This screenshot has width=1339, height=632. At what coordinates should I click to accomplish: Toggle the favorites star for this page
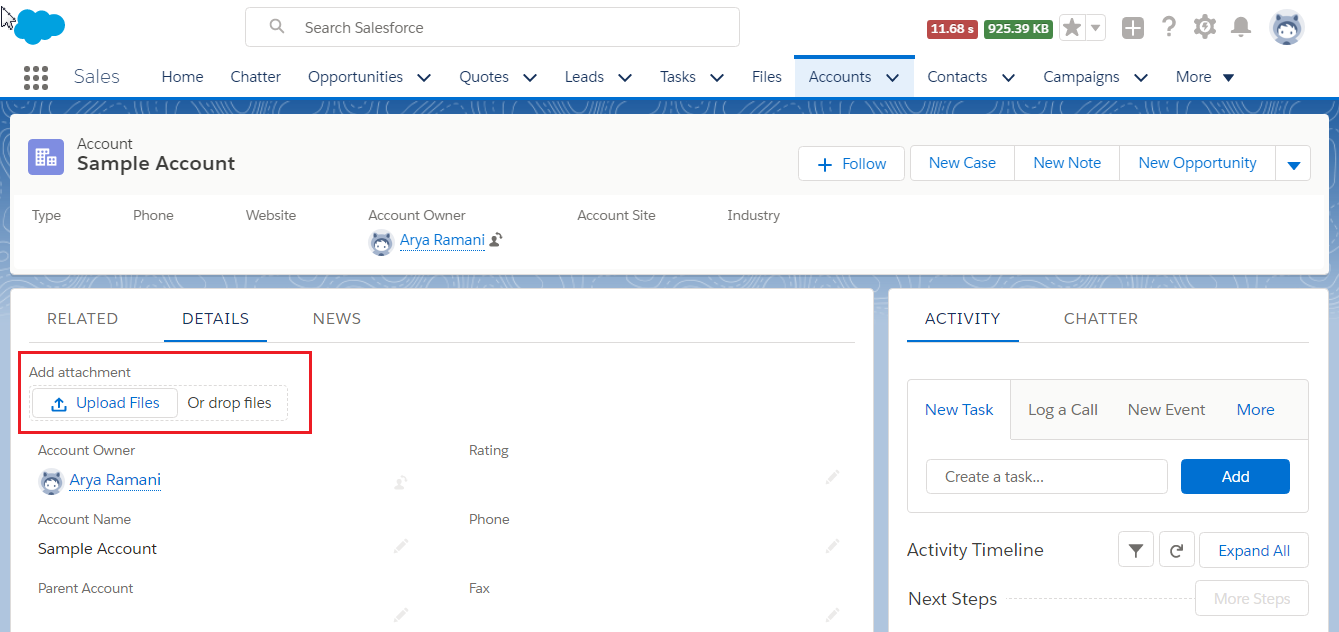click(1071, 27)
